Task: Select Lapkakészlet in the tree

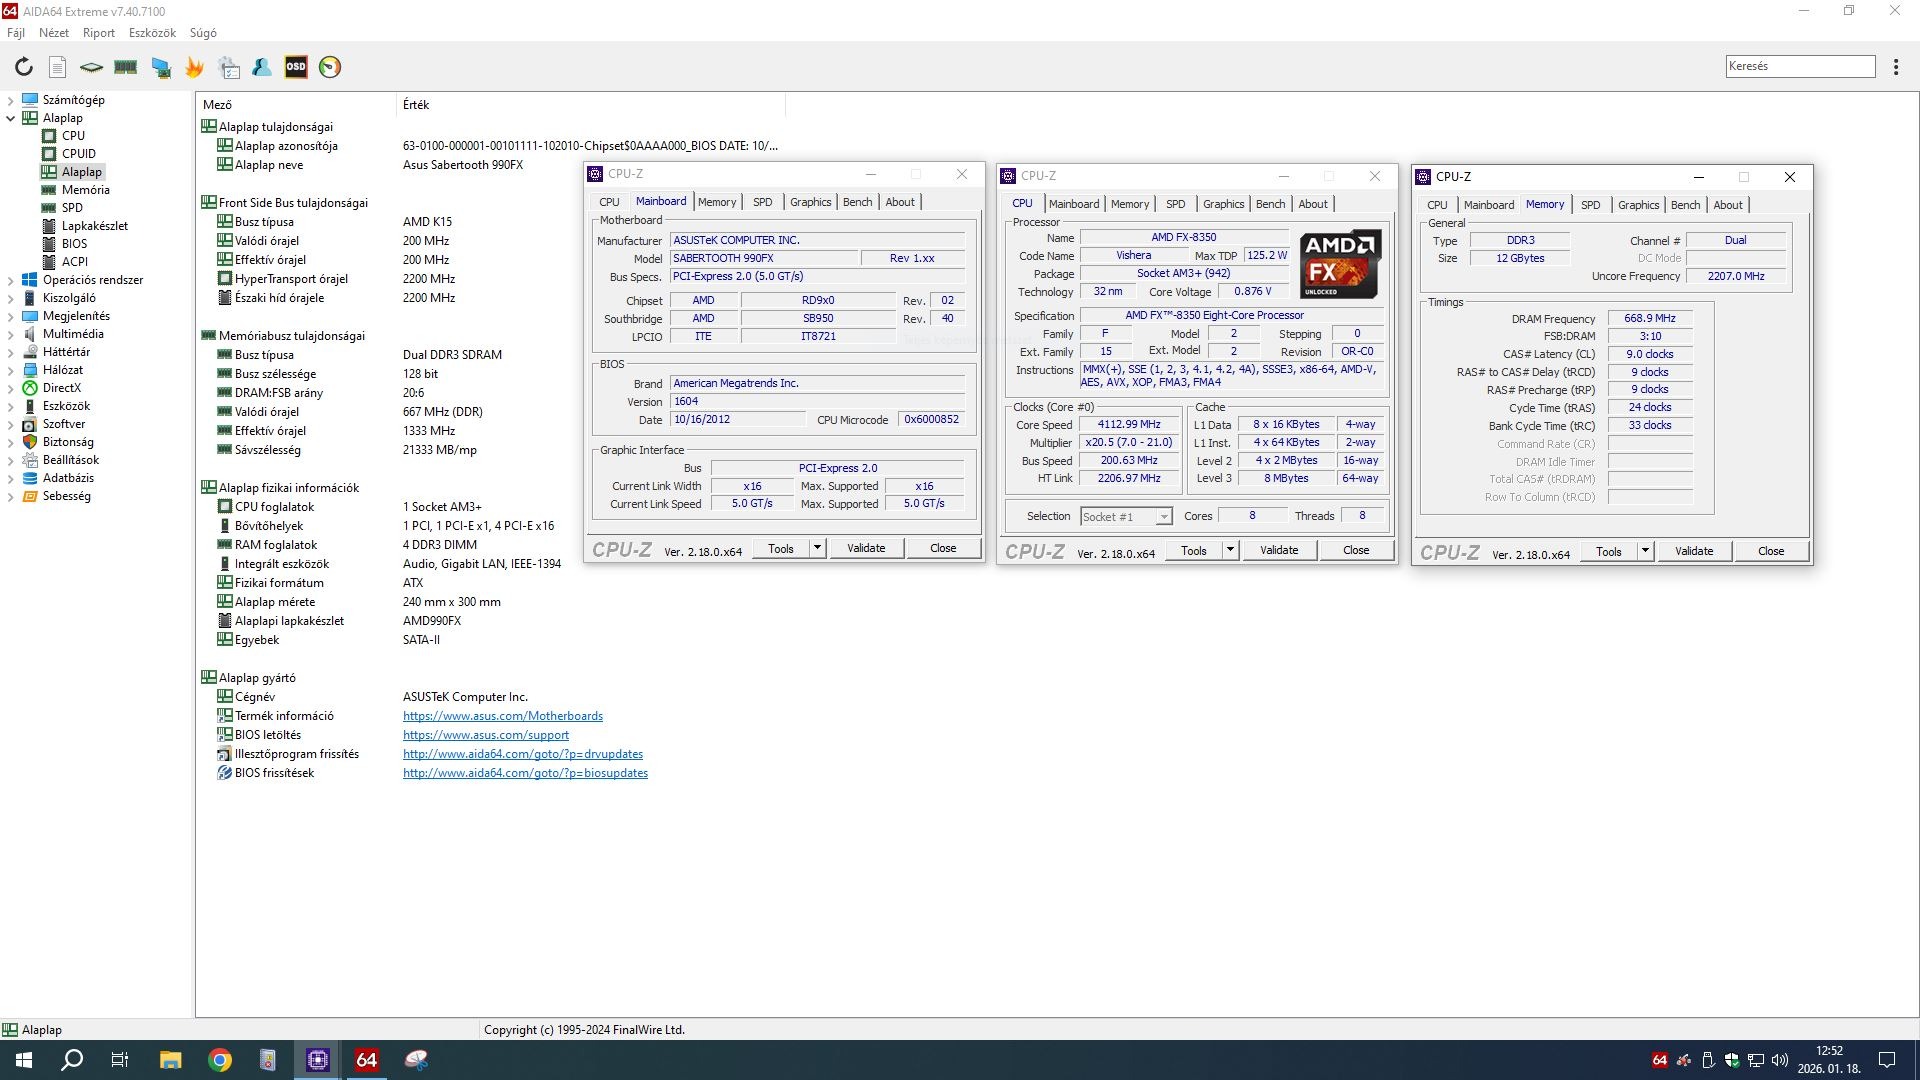Action: 95,226
